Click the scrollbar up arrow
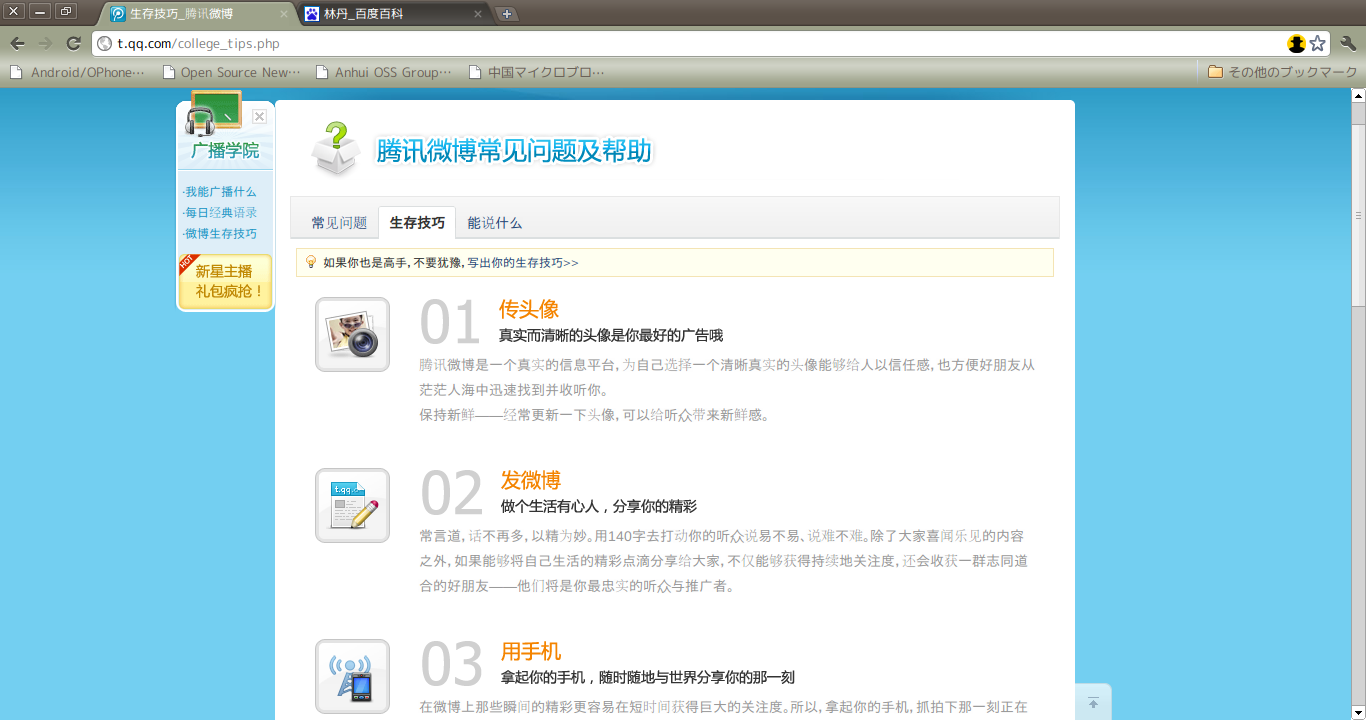Image resolution: width=1366 pixels, height=720 pixels. pos(1358,96)
